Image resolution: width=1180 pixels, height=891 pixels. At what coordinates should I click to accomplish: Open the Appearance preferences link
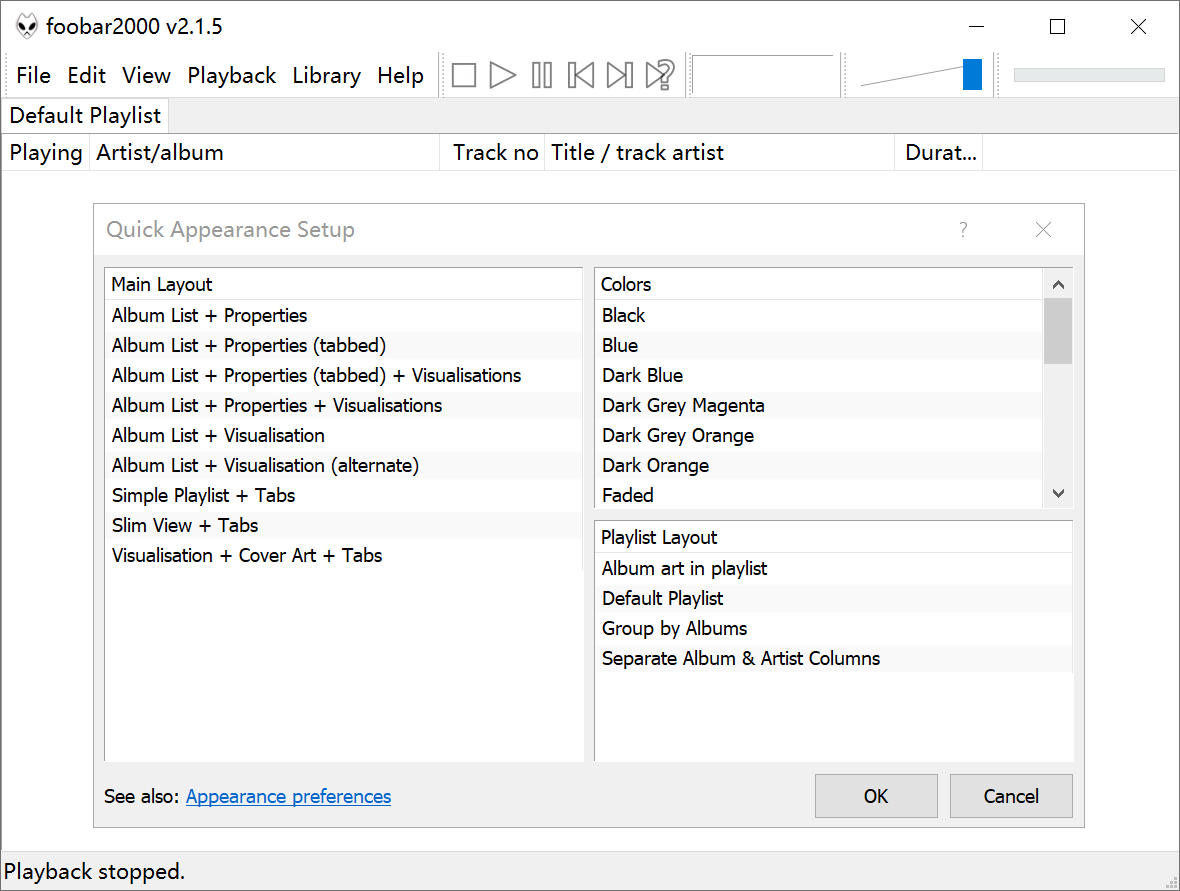coord(288,797)
